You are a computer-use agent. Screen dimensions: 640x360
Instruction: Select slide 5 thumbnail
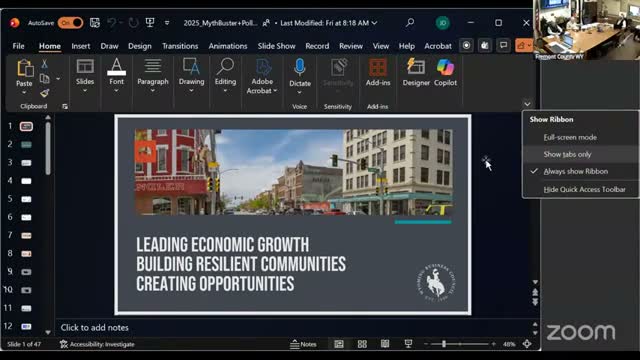26,199
